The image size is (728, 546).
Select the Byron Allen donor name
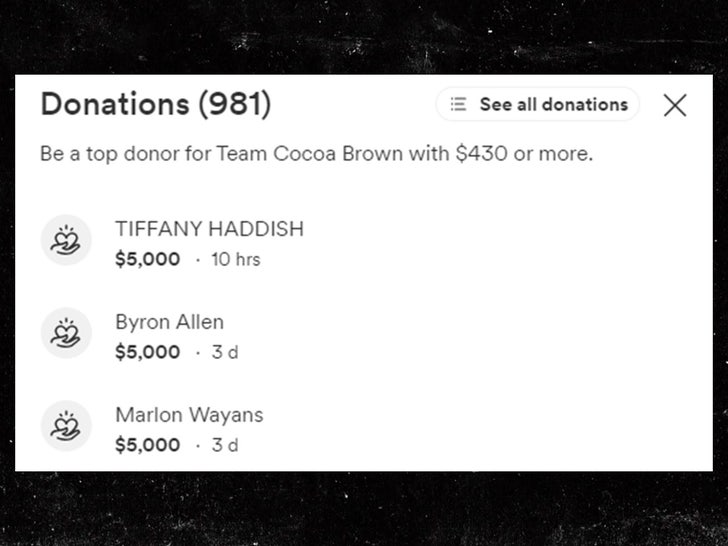169,322
